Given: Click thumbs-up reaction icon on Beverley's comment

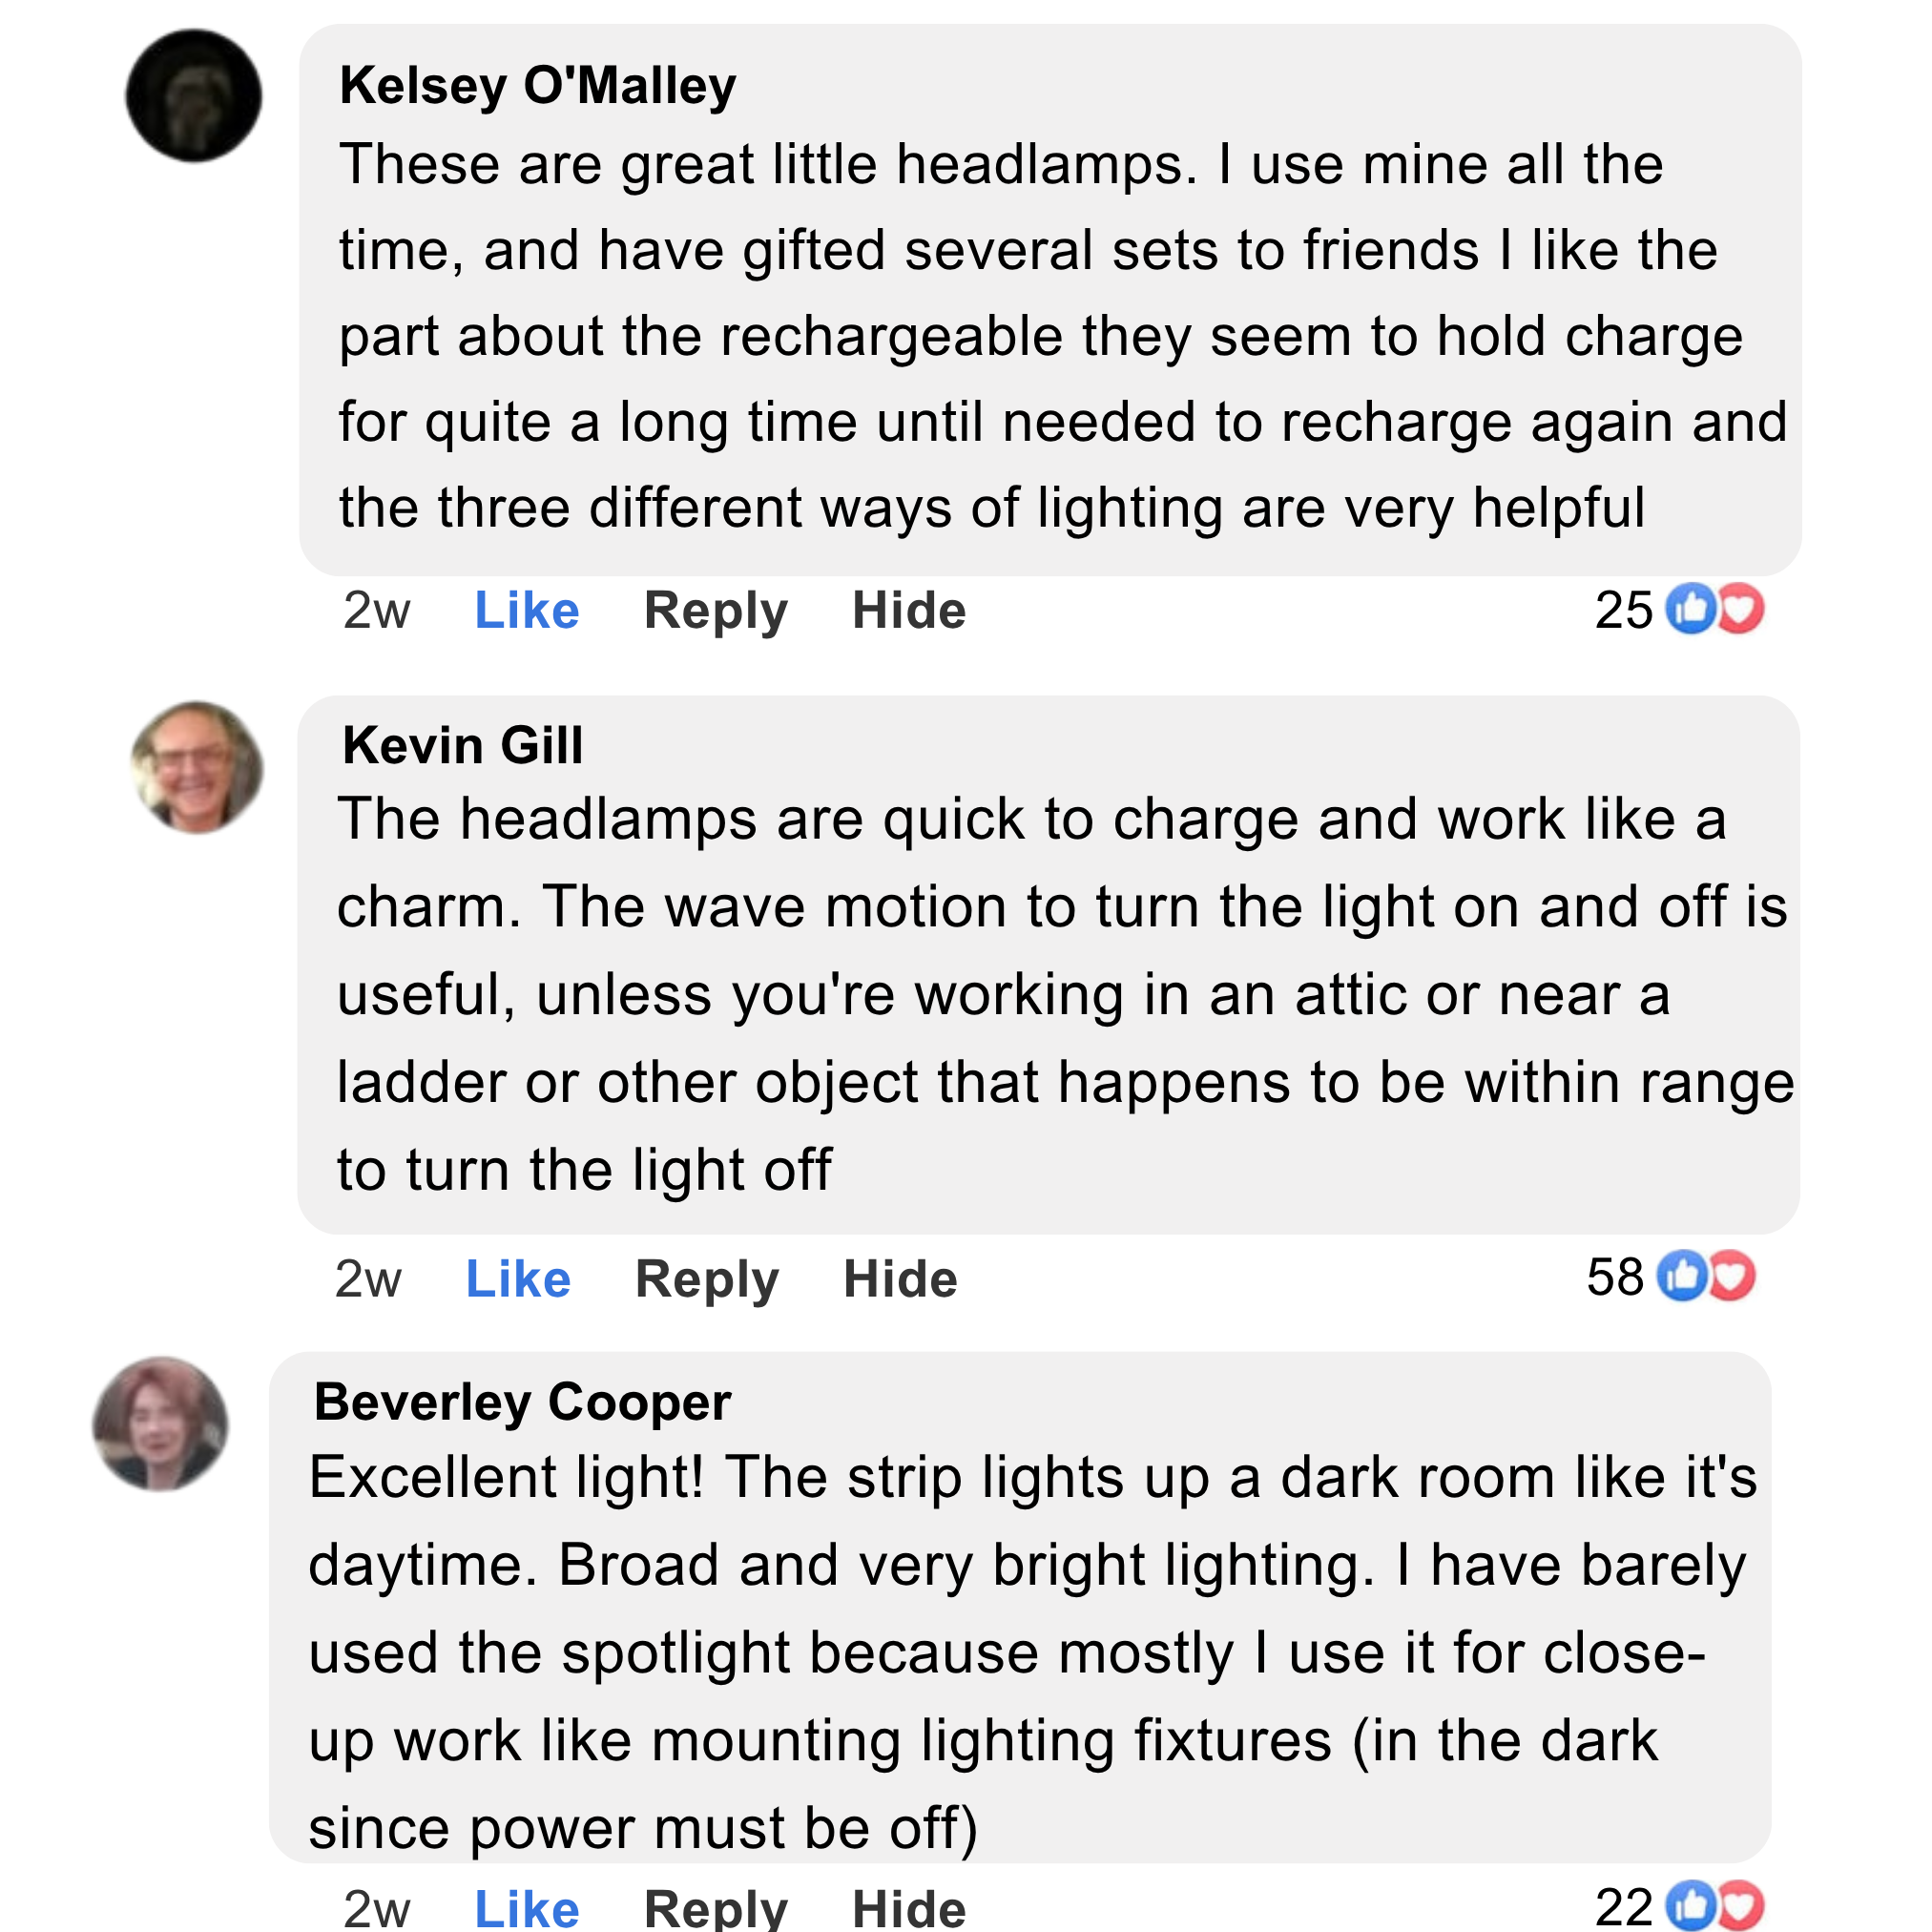Looking at the screenshot, I should (x=1691, y=1906).
